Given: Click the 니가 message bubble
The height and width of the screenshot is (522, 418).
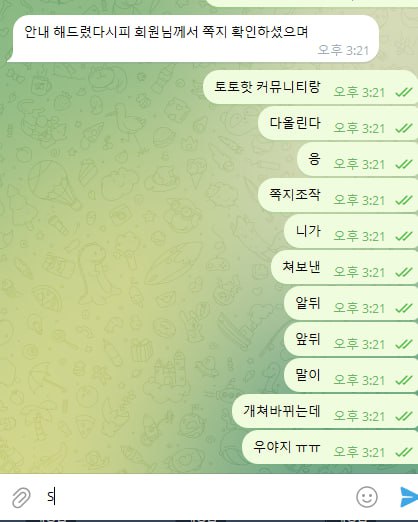Looking at the screenshot, I should (351, 231).
